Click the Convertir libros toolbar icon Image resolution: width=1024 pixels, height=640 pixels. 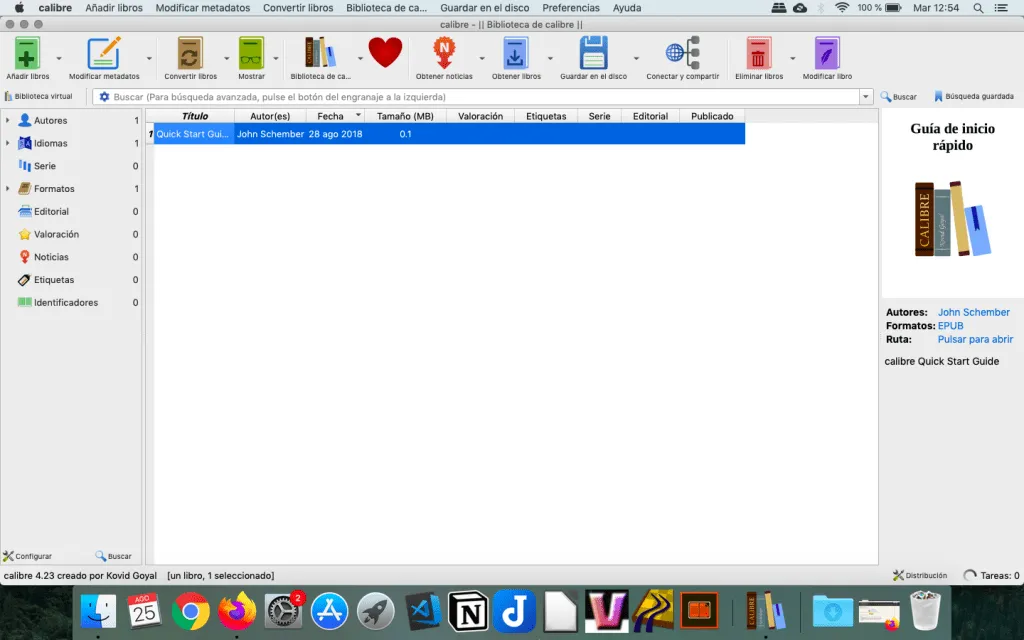(x=190, y=54)
